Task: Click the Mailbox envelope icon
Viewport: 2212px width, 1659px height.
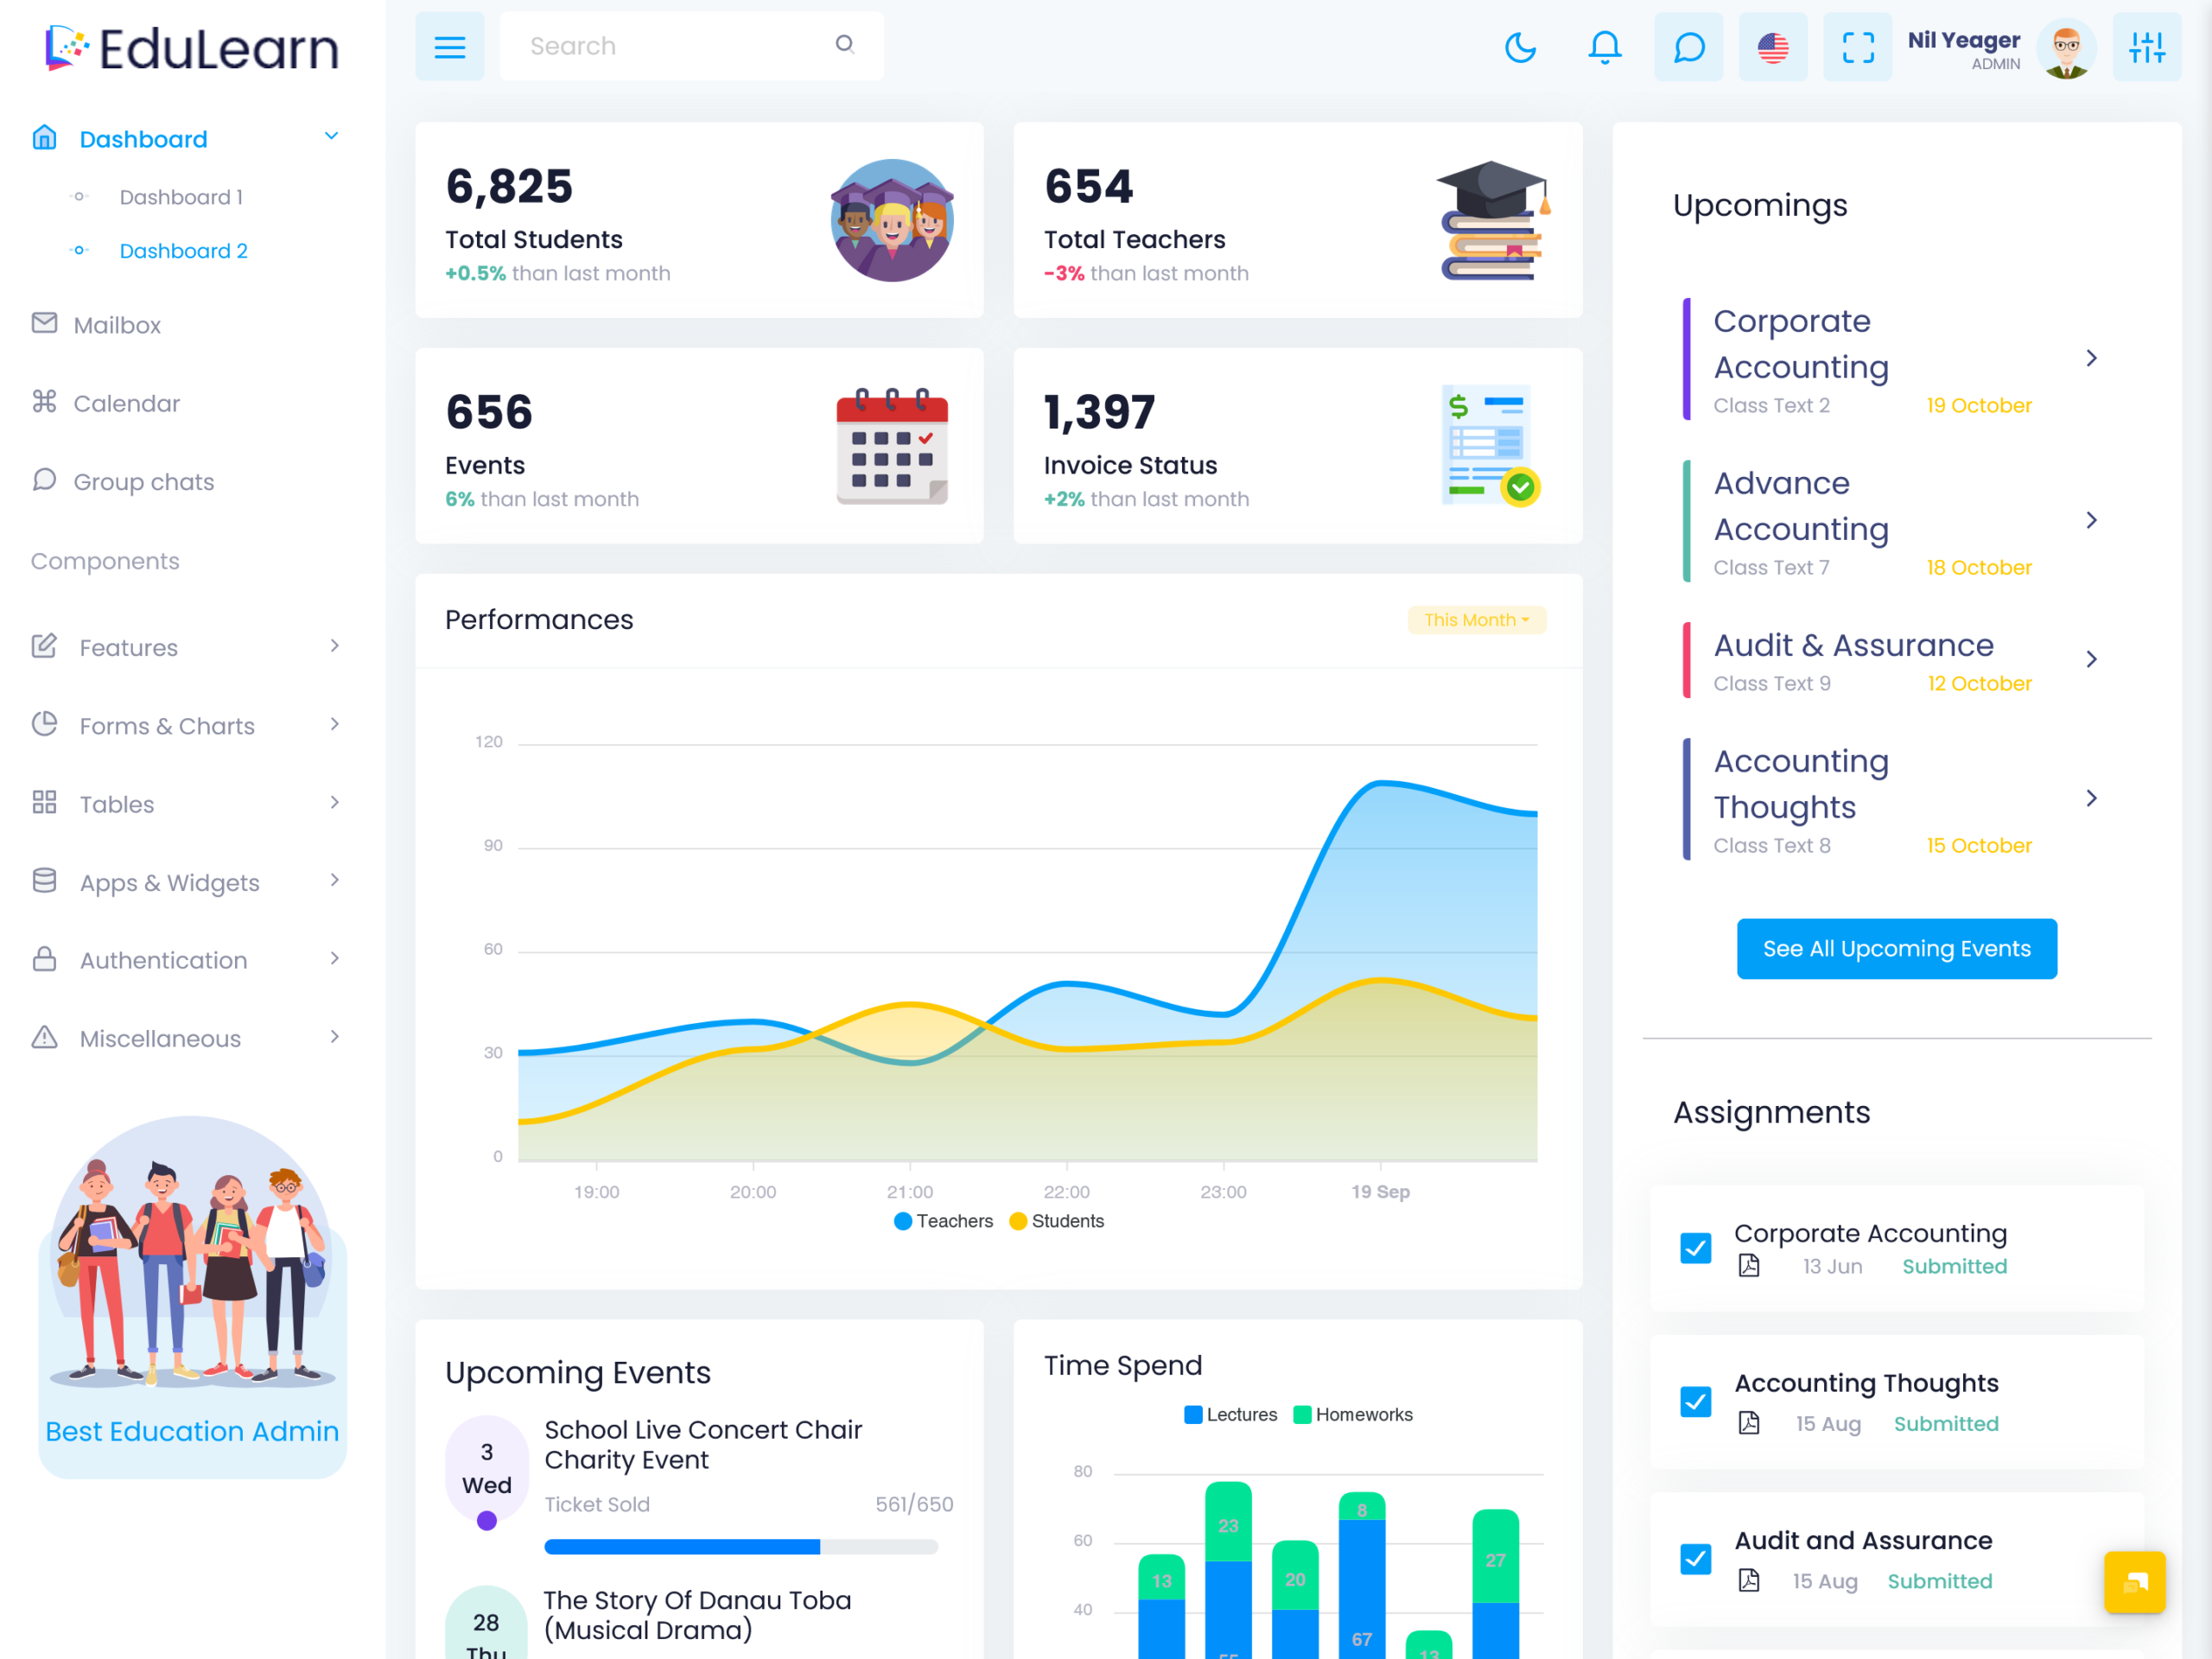Action: tap(44, 323)
